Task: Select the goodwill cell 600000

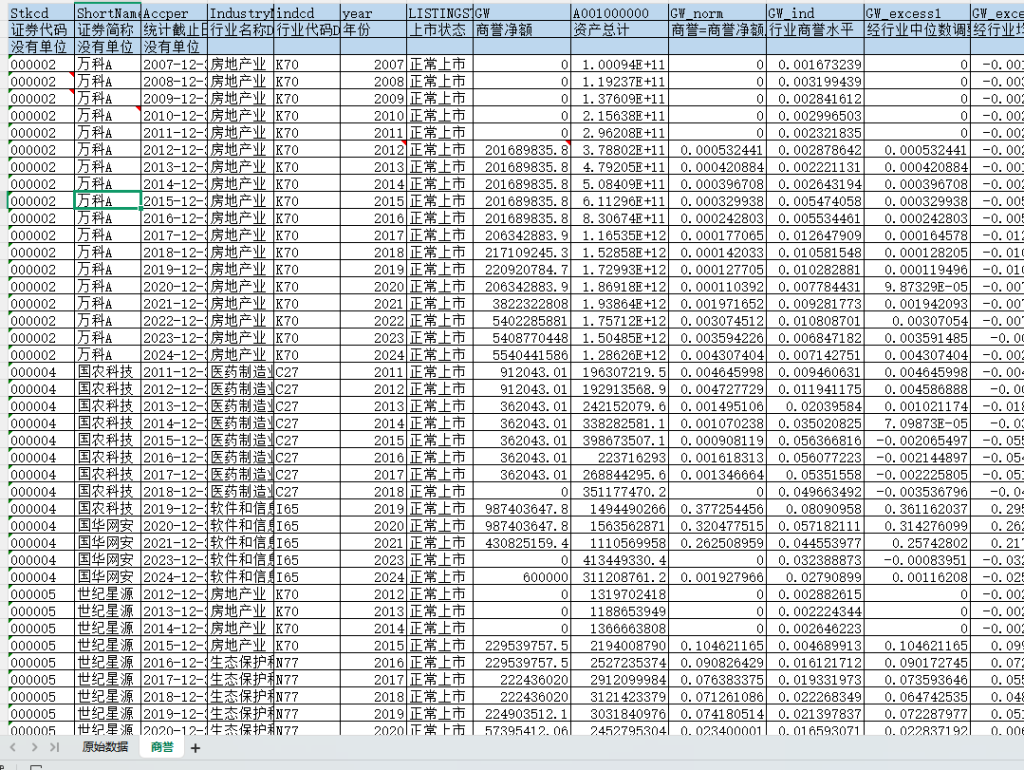Action: (x=522, y=577)
